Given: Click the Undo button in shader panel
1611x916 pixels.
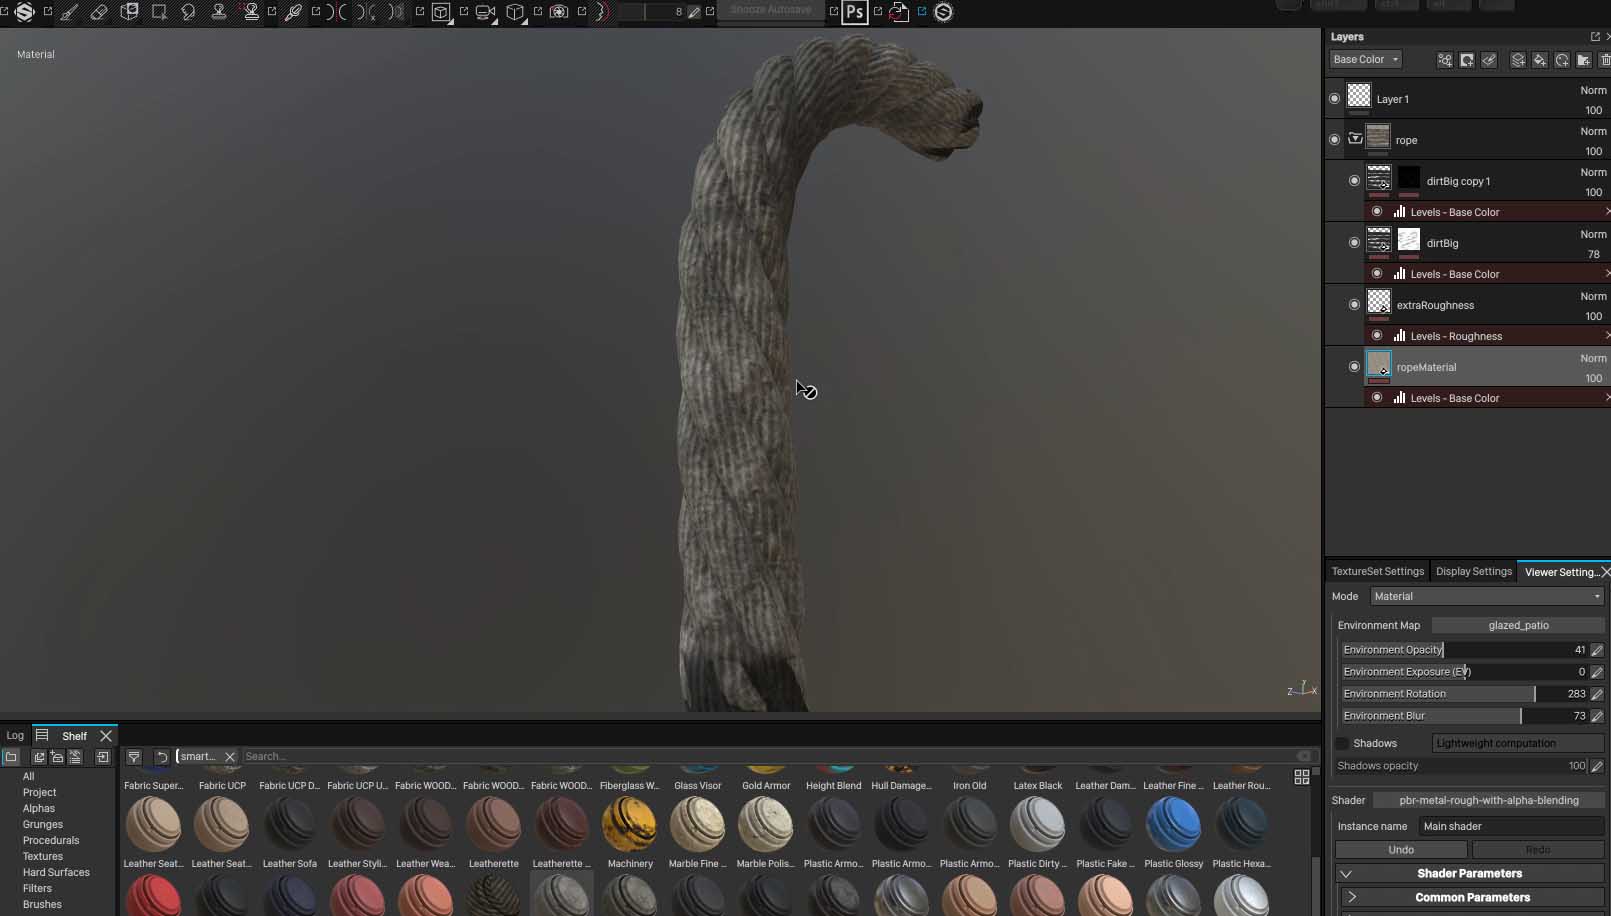Looking at the screenshot, I should pos(1401,850).
